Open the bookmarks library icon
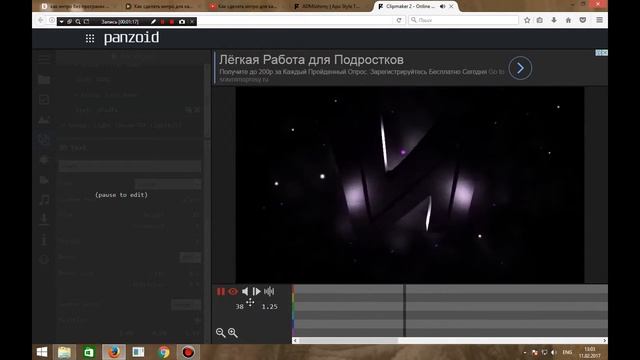 pyautogui.click(x=540, y=20)
